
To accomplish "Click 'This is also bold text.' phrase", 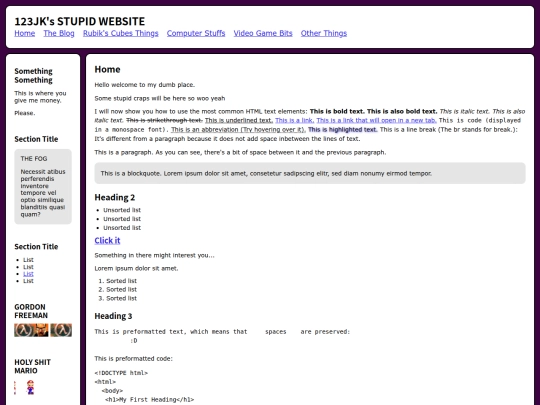I will click(402, 111).
